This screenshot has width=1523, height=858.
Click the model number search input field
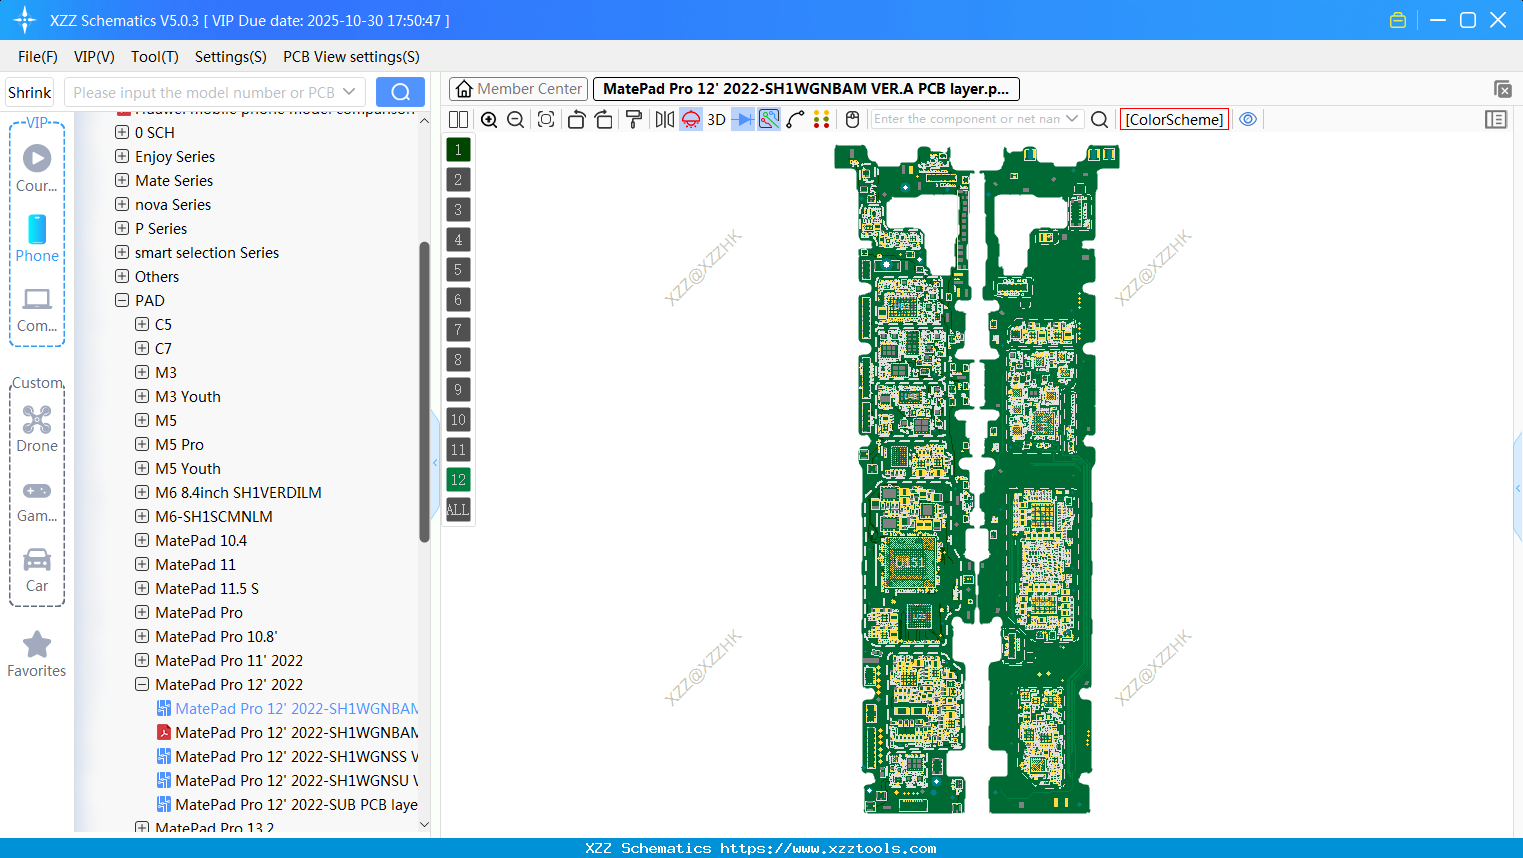point(204,92)
